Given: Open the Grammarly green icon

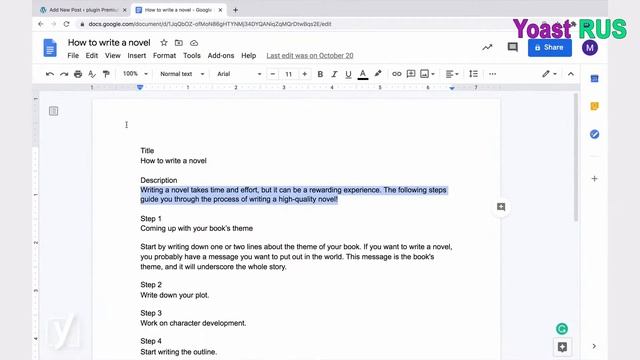Looking at the screenshot, I should click(x=562, y=329).
